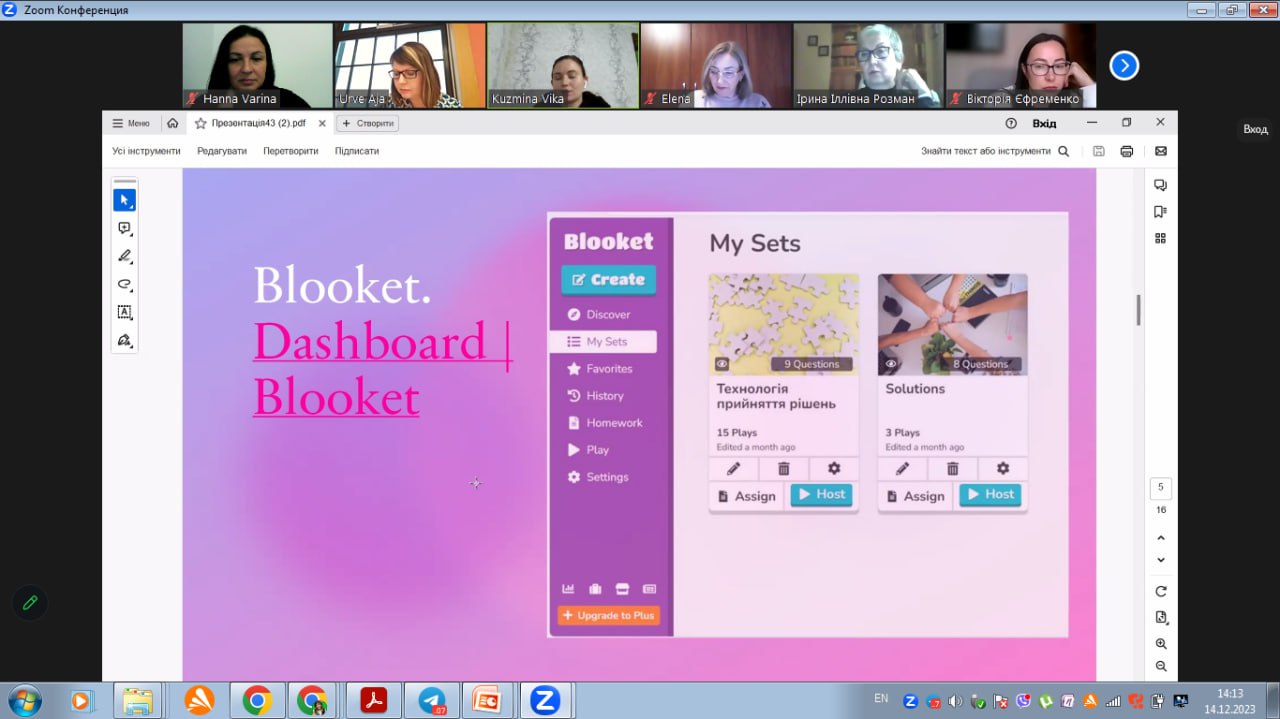Close the Презентація43 (2).pdf tab
The height and width of the screenshot is (719, 1280).
(x=322, y=123)
